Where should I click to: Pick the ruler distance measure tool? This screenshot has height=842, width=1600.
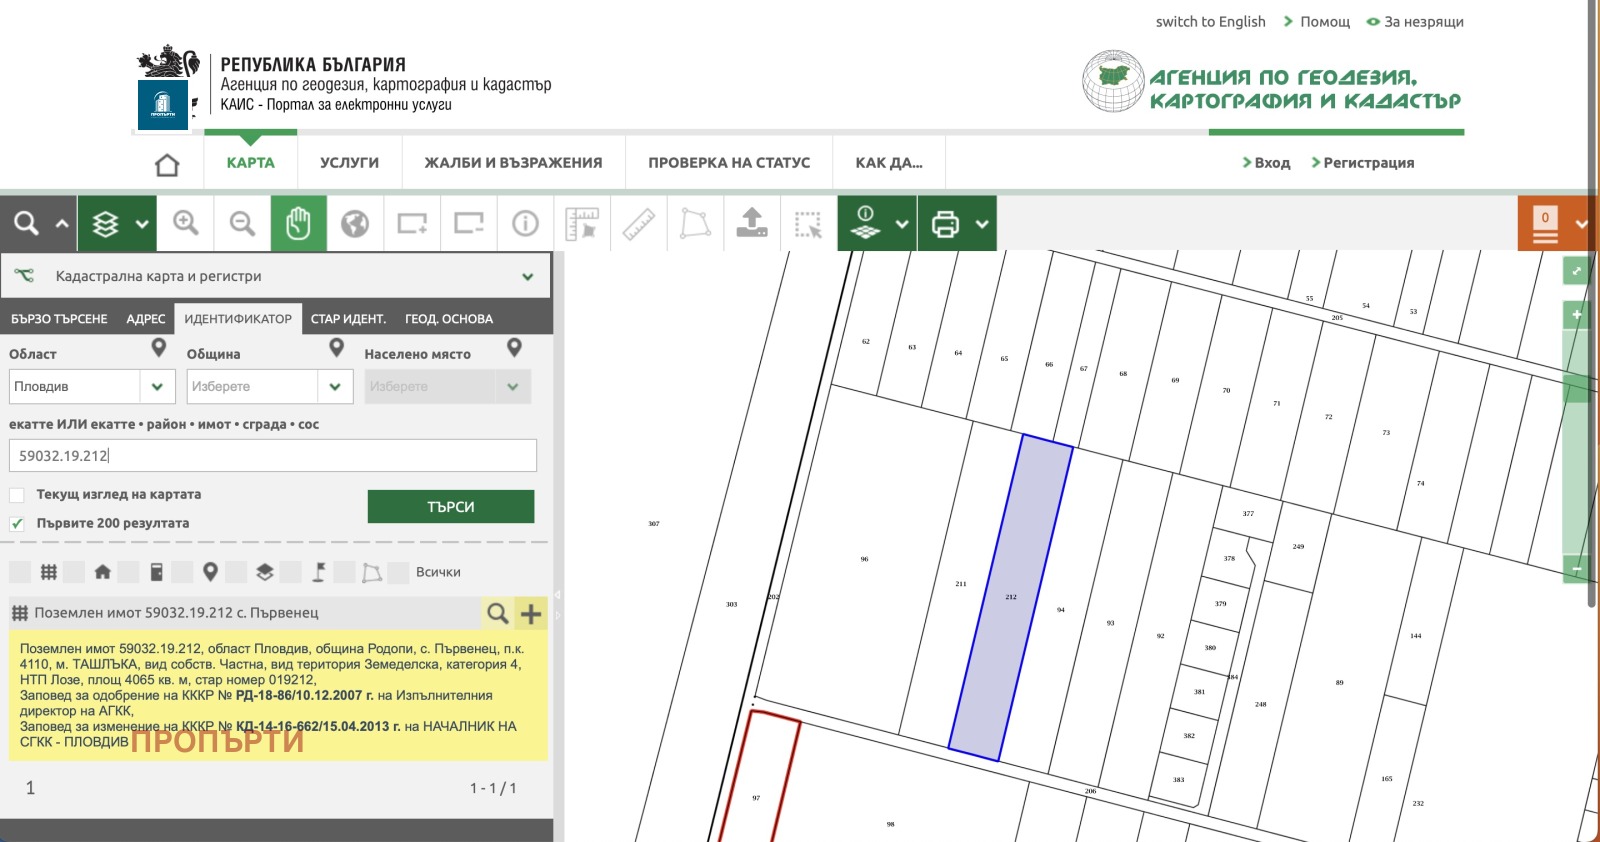[x=639, y=223]
